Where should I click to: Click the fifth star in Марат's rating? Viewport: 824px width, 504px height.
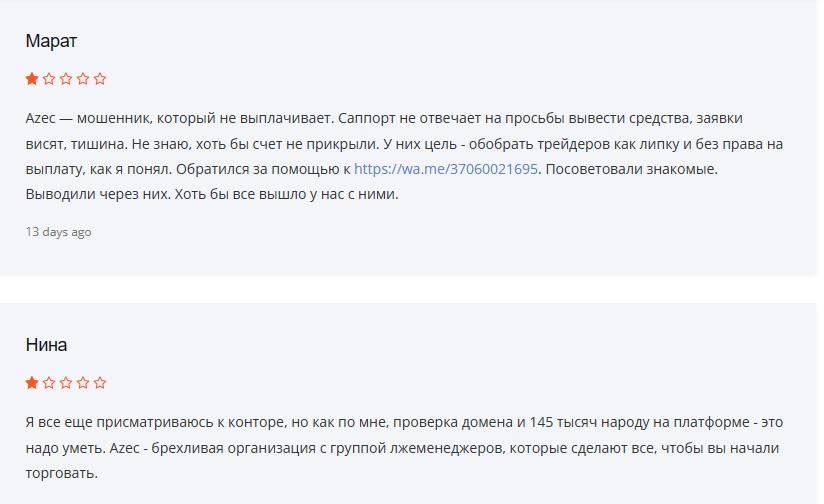pyautogui.click(x=100, y=79)
